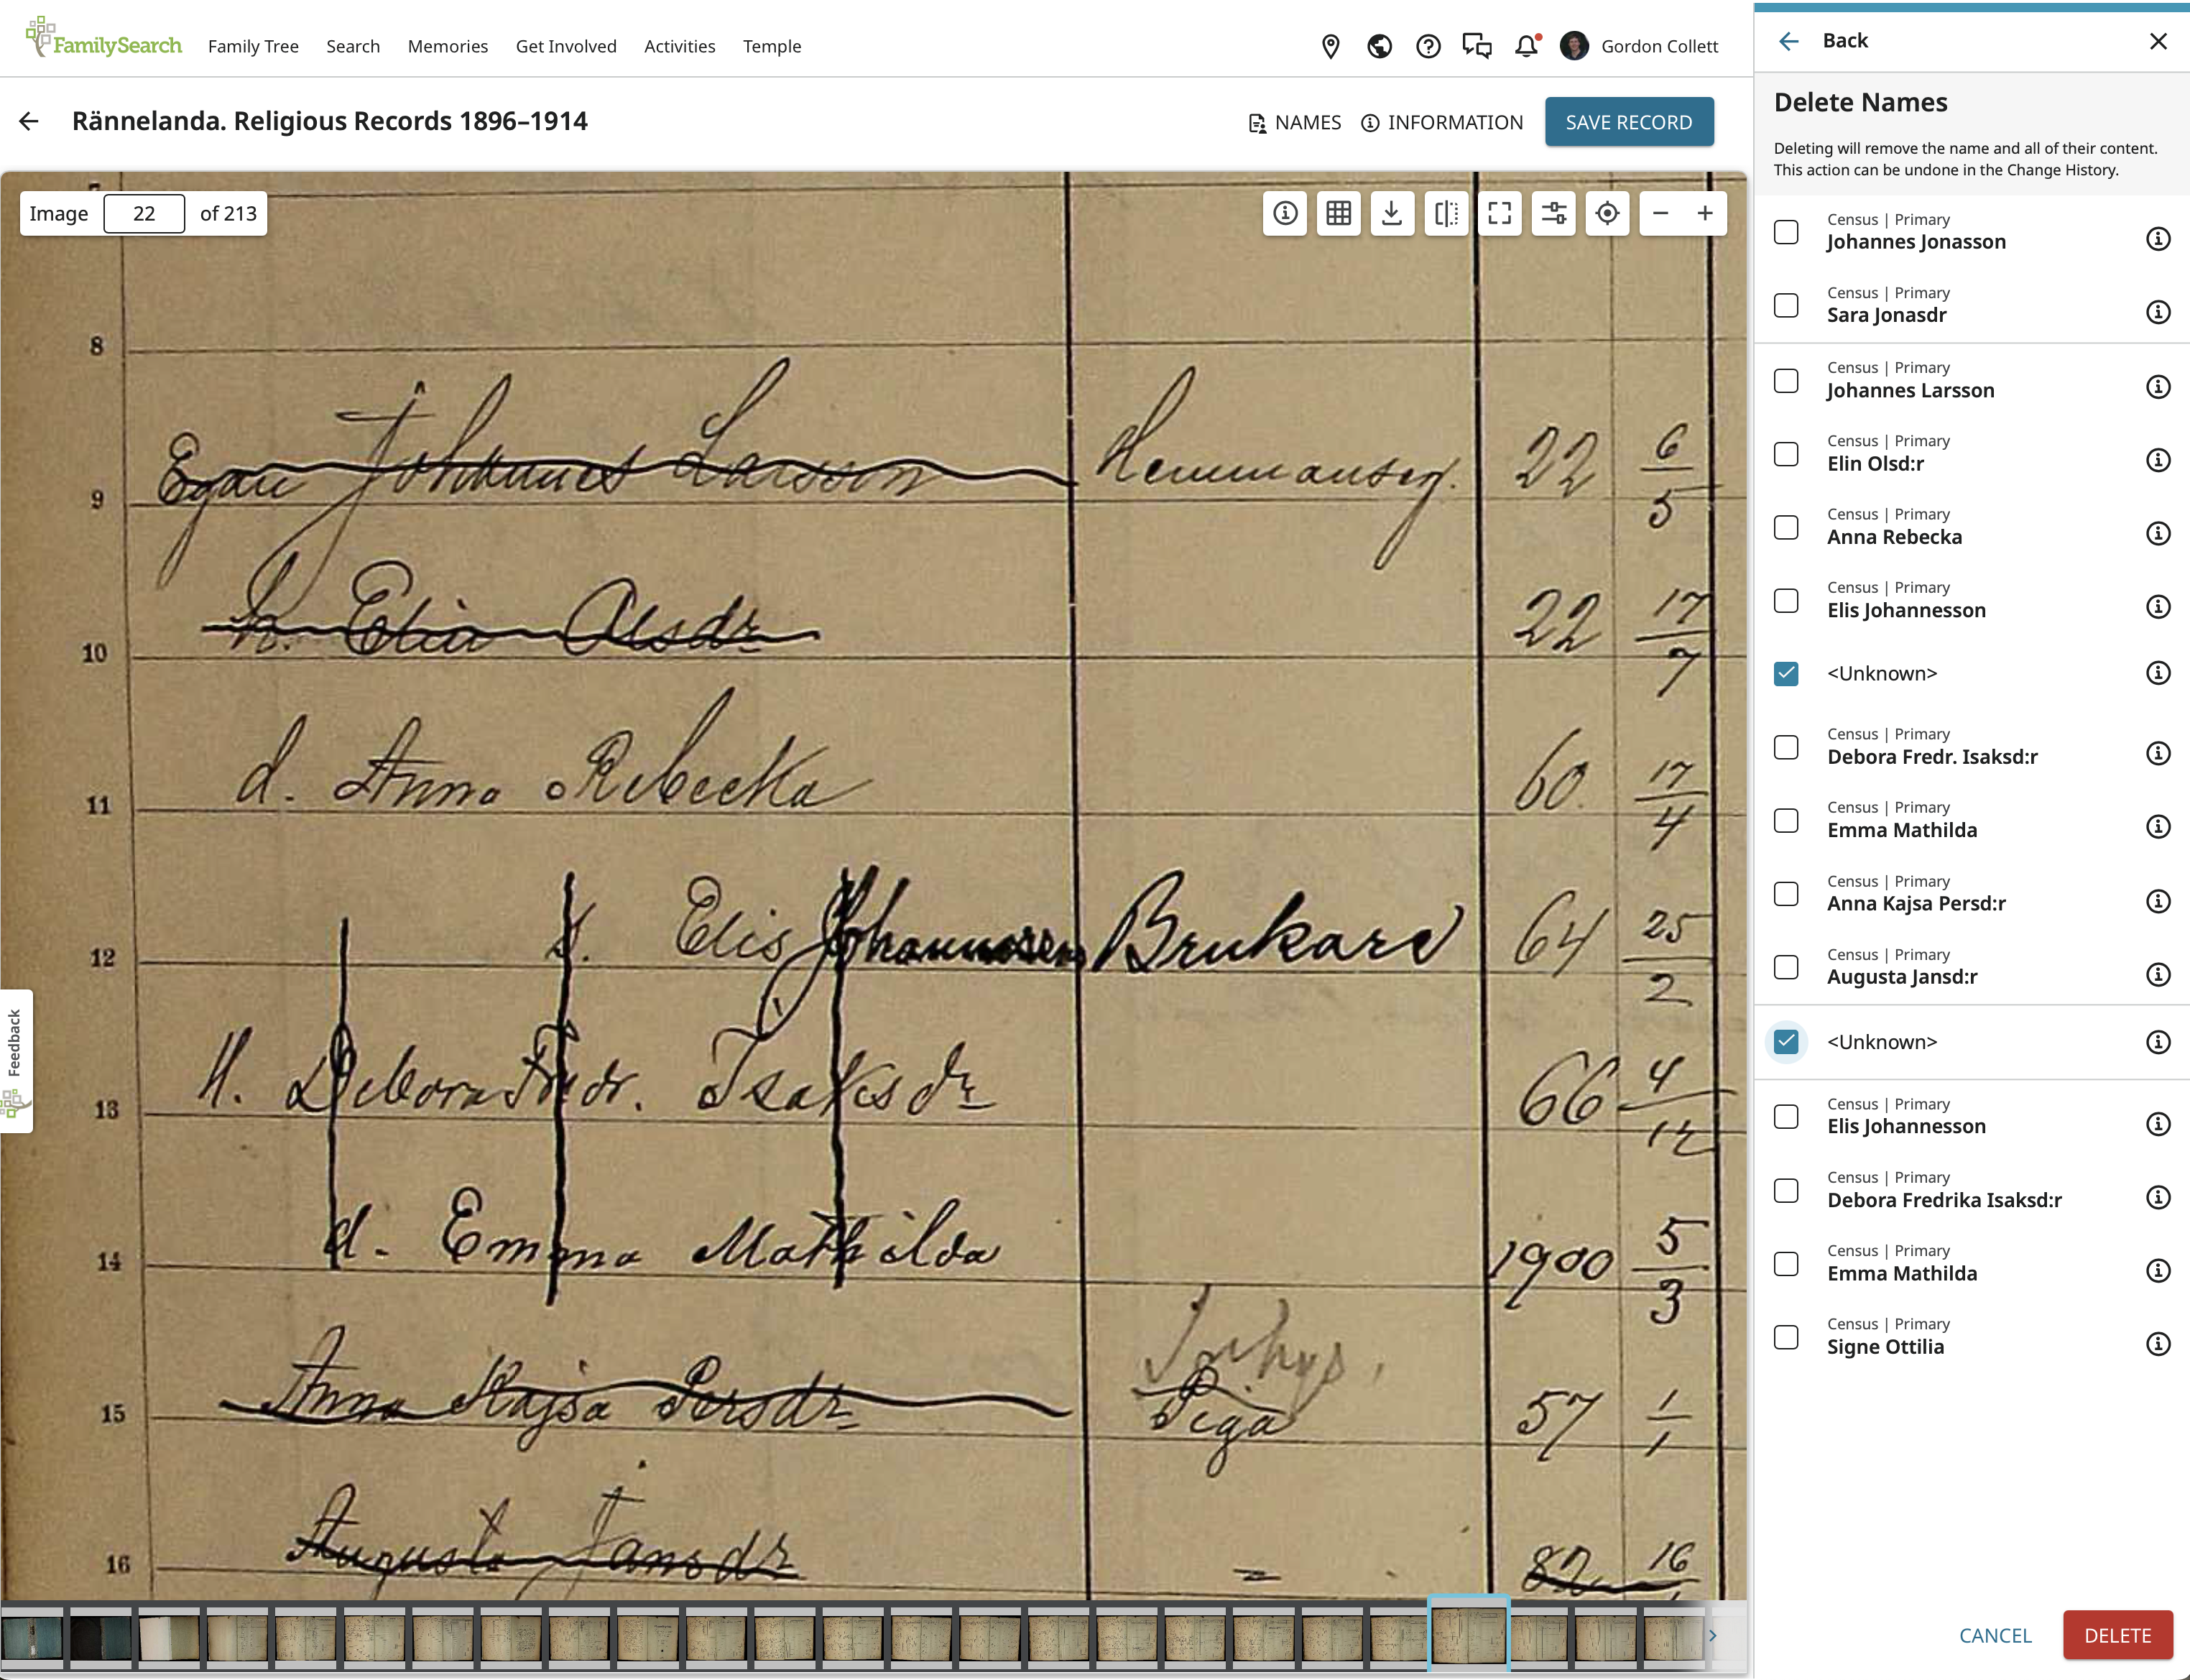The image size is (2190, 1680).
Task: Open the notifications bell
Action: (x=1526, y=46)
